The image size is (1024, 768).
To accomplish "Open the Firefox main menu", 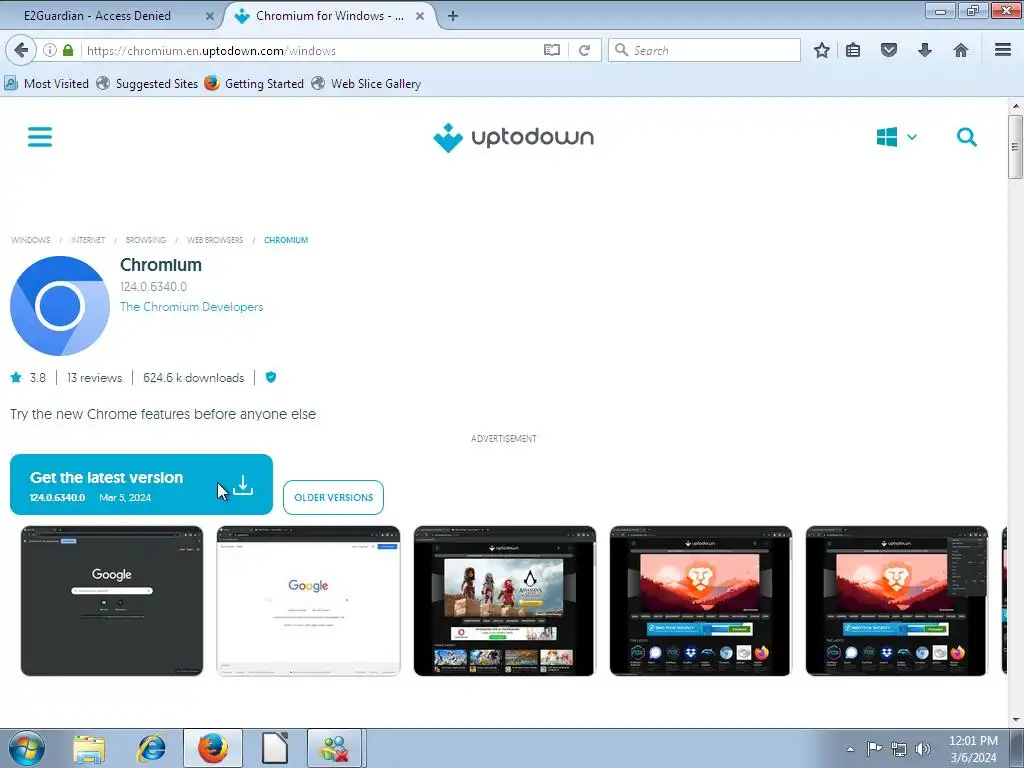I will (1003, 50).
